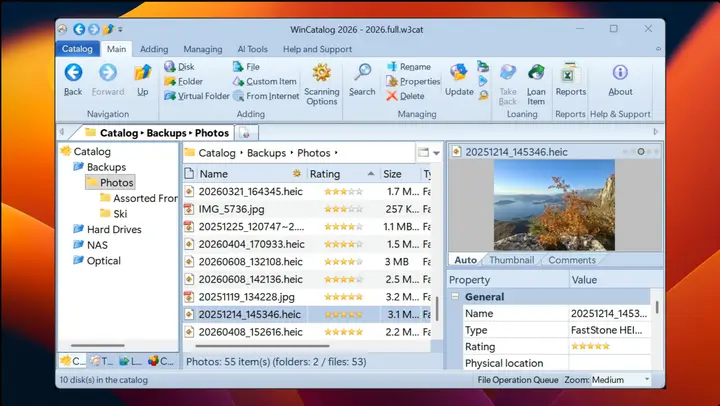Sort by the Rating column header
The width and height of the screenshot is (720, 406).
pos(343,174)
